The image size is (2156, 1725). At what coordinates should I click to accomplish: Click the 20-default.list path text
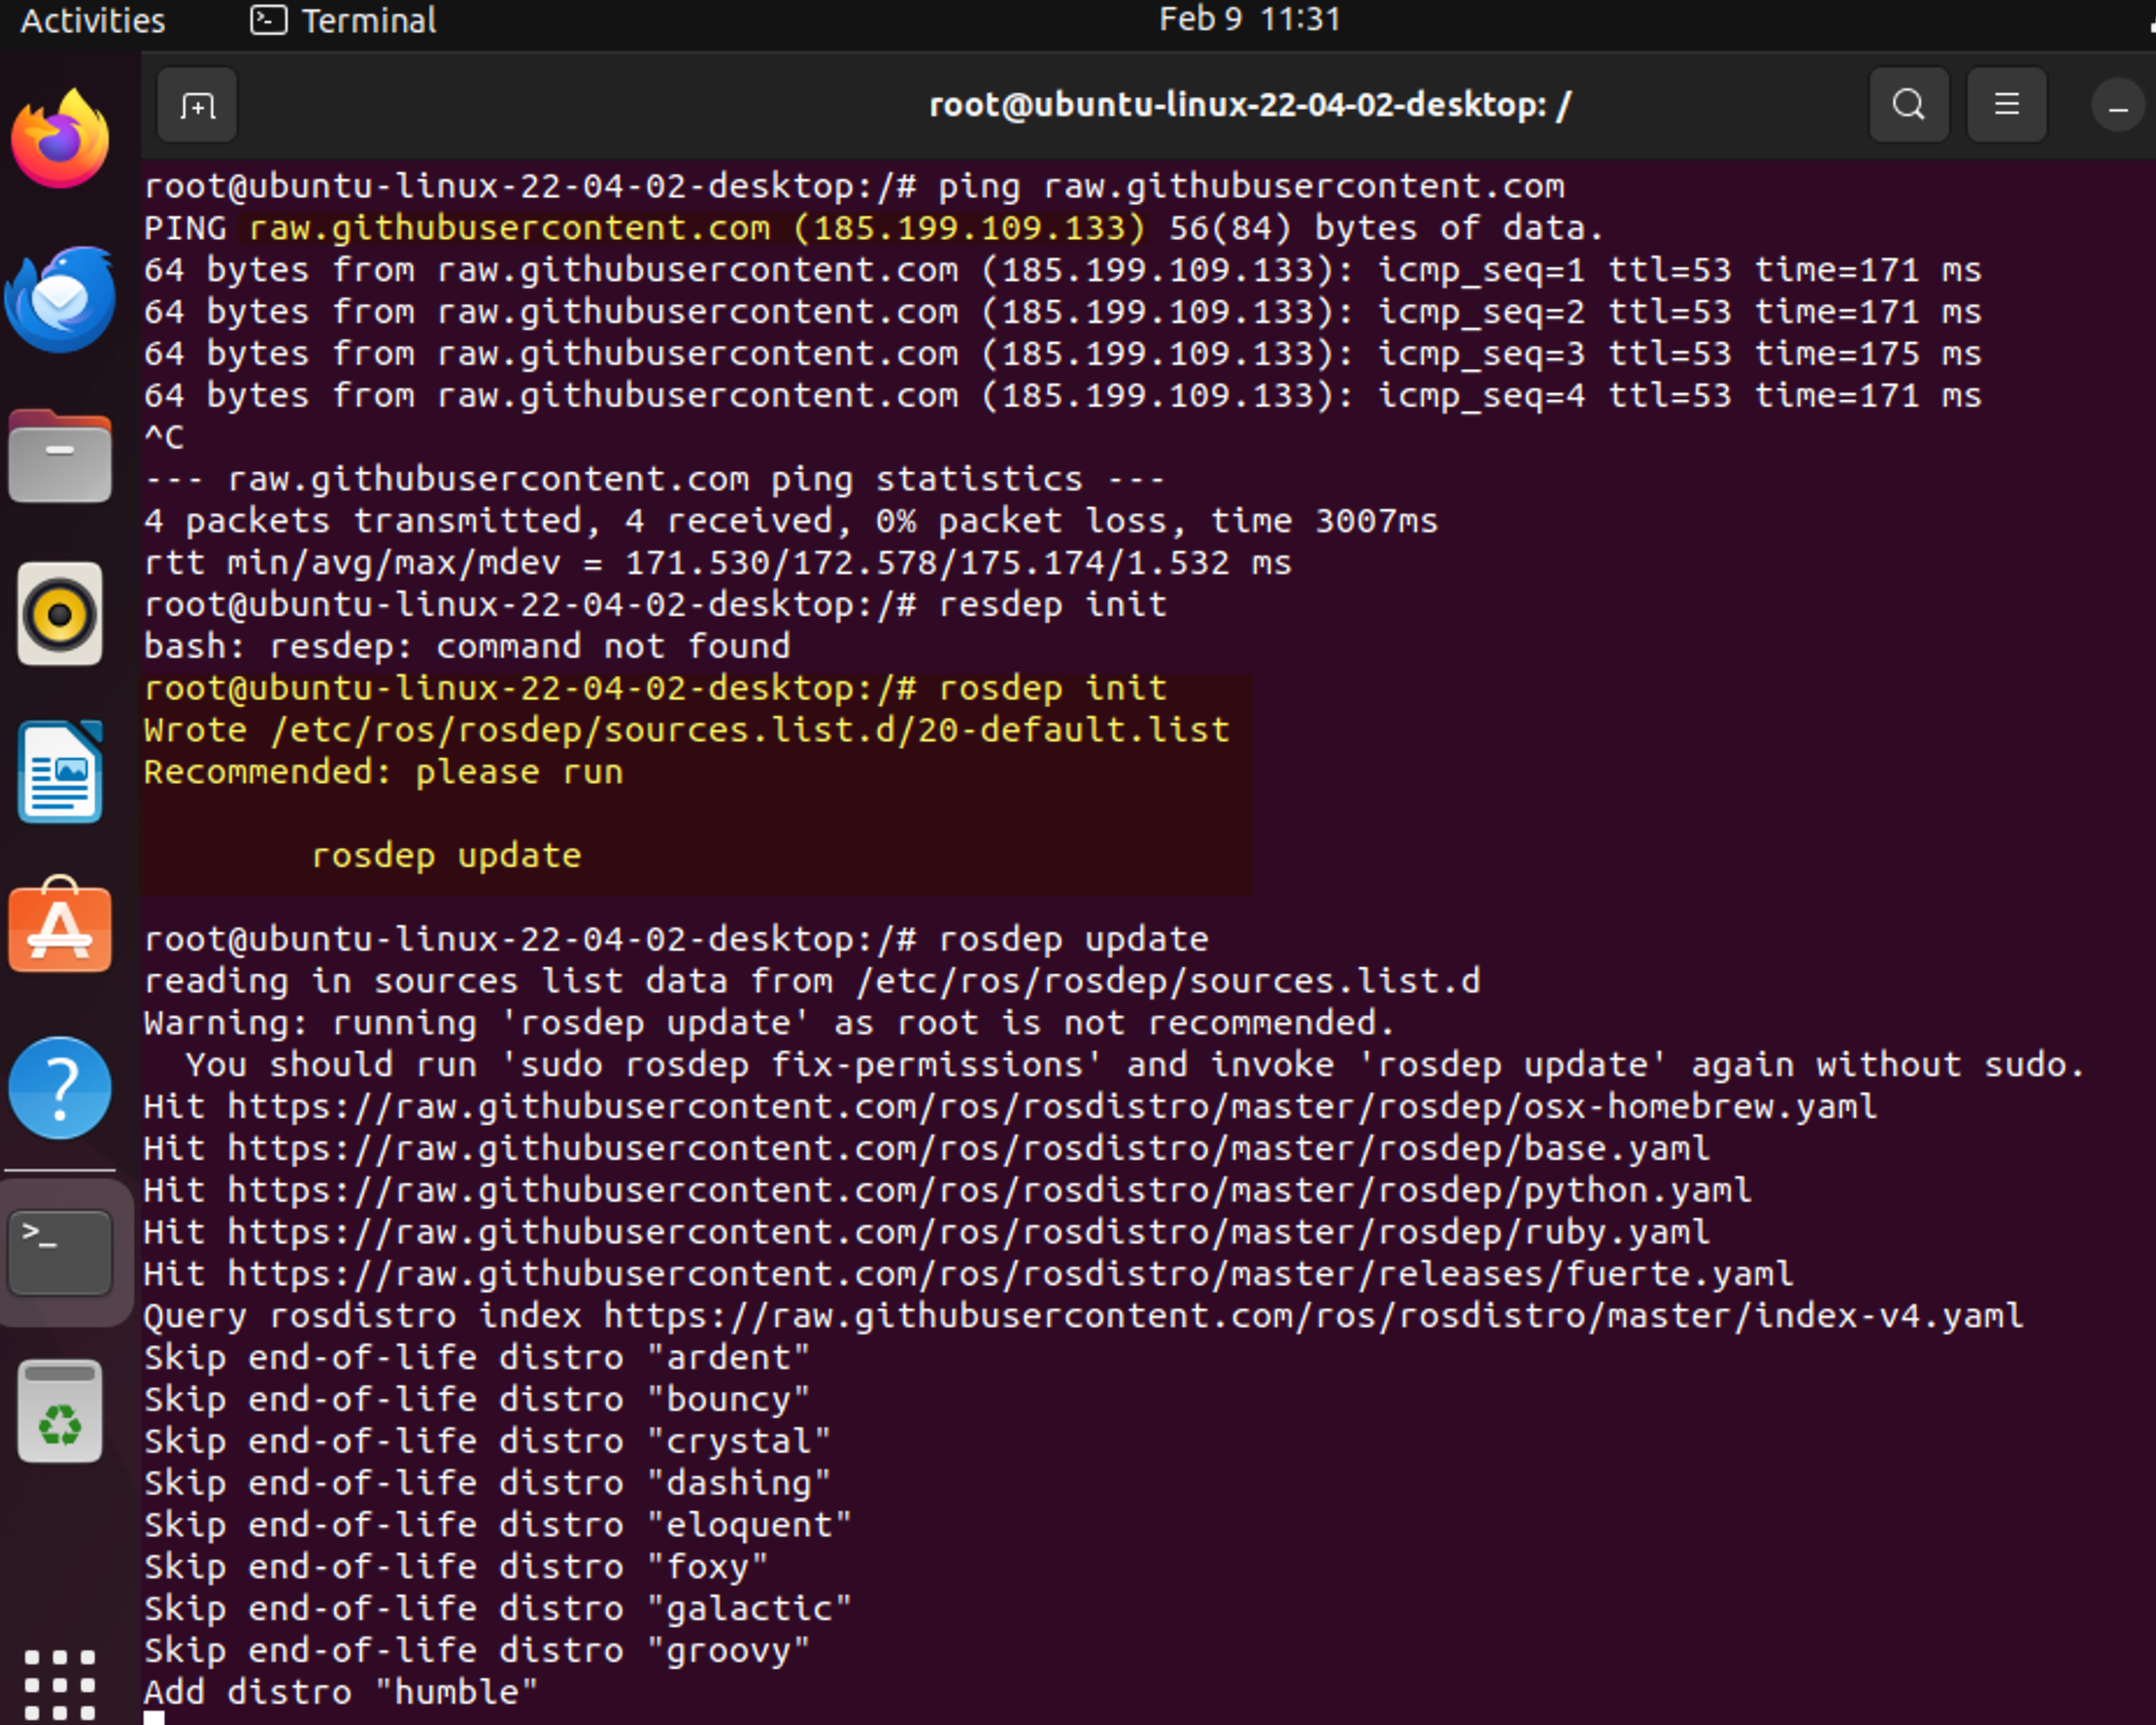click(750, 730)
